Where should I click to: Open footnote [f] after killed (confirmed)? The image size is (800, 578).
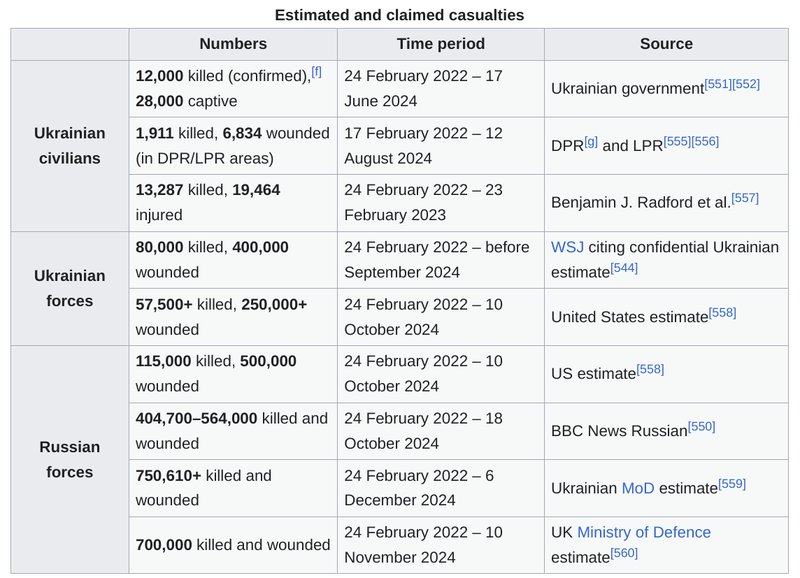coord(316,72)
